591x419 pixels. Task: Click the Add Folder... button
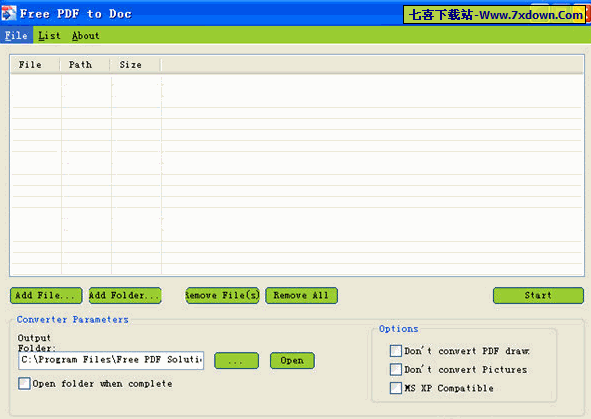(x=125, y=295)
